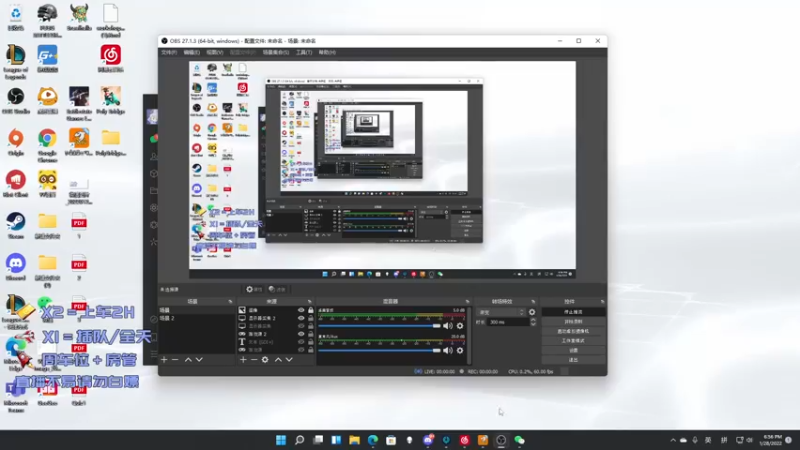Toggle visibility of the image source row
The width and height of the screenshot is (800, 450).
click(x=301, y=310)
